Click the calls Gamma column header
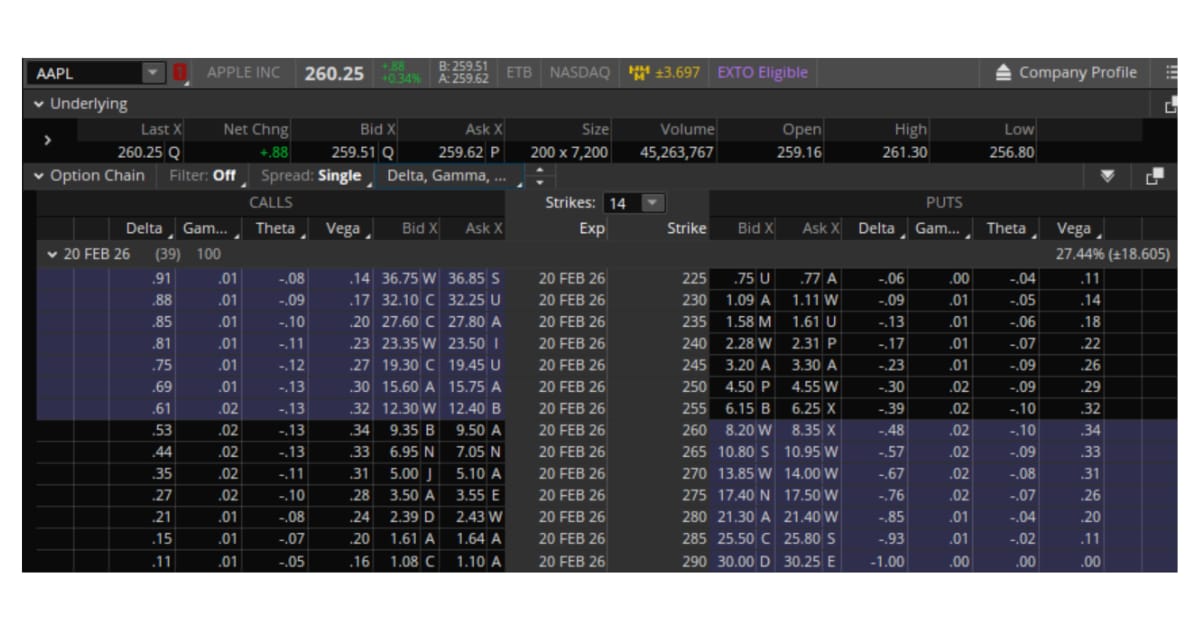The image size is (1200, 630). pos(210,228)
